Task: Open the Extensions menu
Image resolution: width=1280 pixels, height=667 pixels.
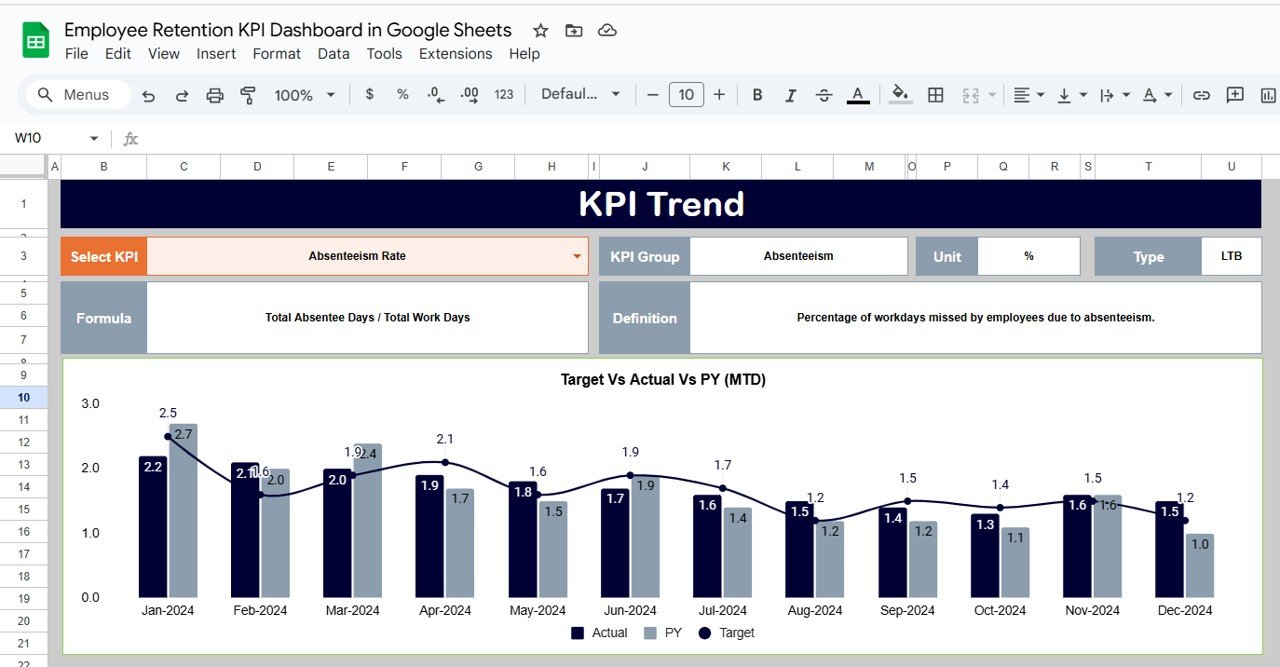Action: [x=455, y=54]
